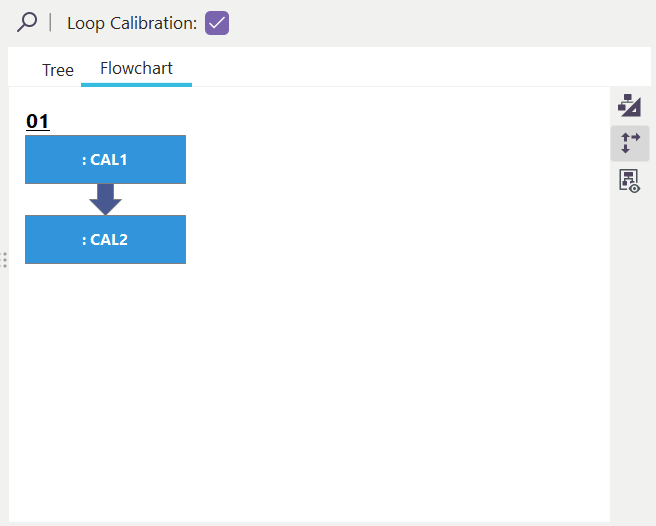Click blank tab strip right of Flowchart
The width and height of the screenshot is (656, 526).
coord(400,68)
